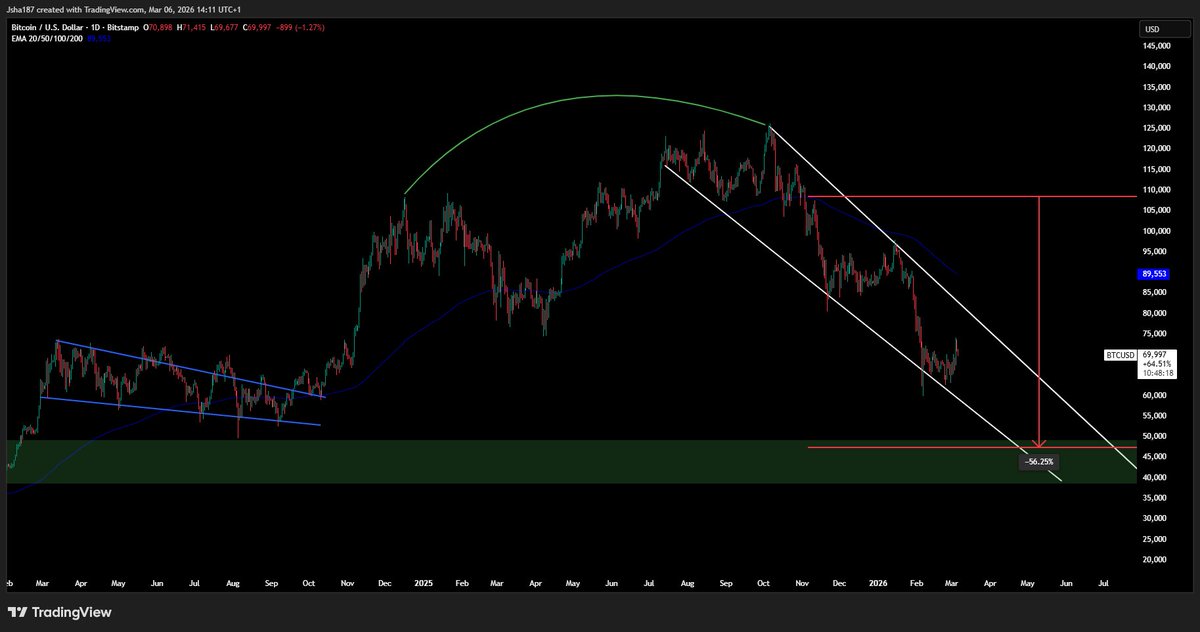The height and width of the screenshot is (632, 1200).
Task: Click the 2025 year label on time axis
Action: click(x=423, y=581)
